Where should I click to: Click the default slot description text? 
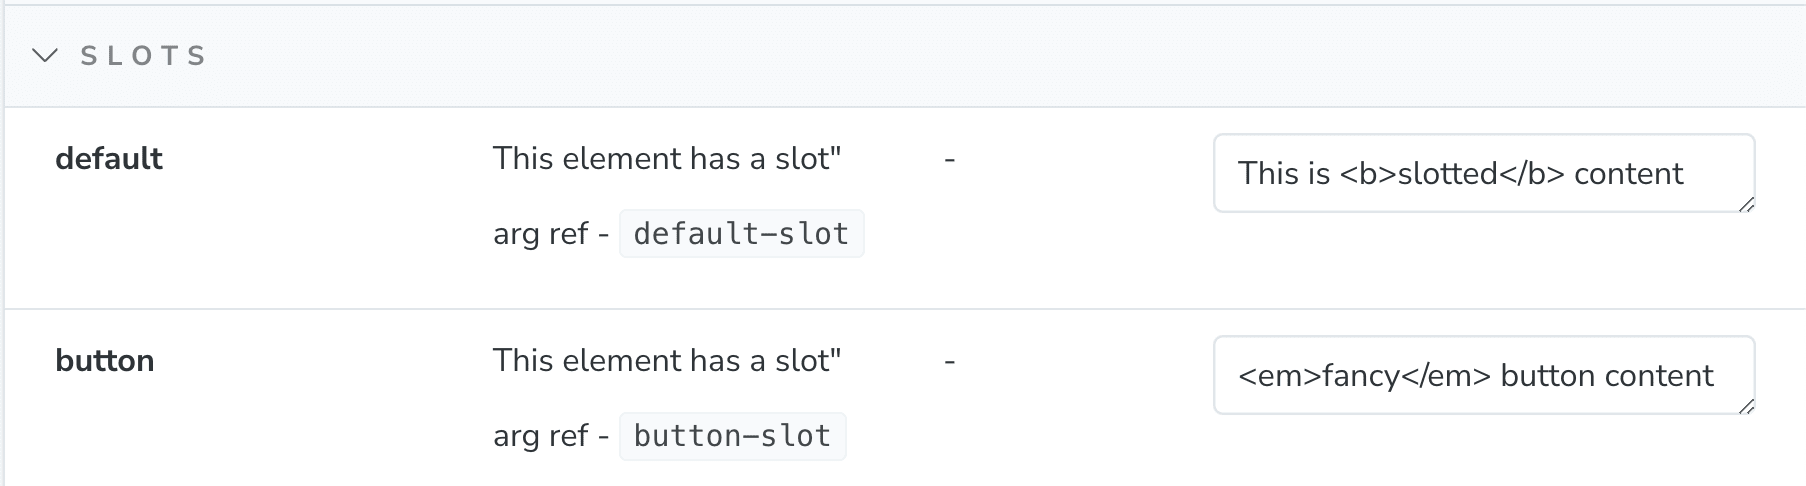pos(667,159)
